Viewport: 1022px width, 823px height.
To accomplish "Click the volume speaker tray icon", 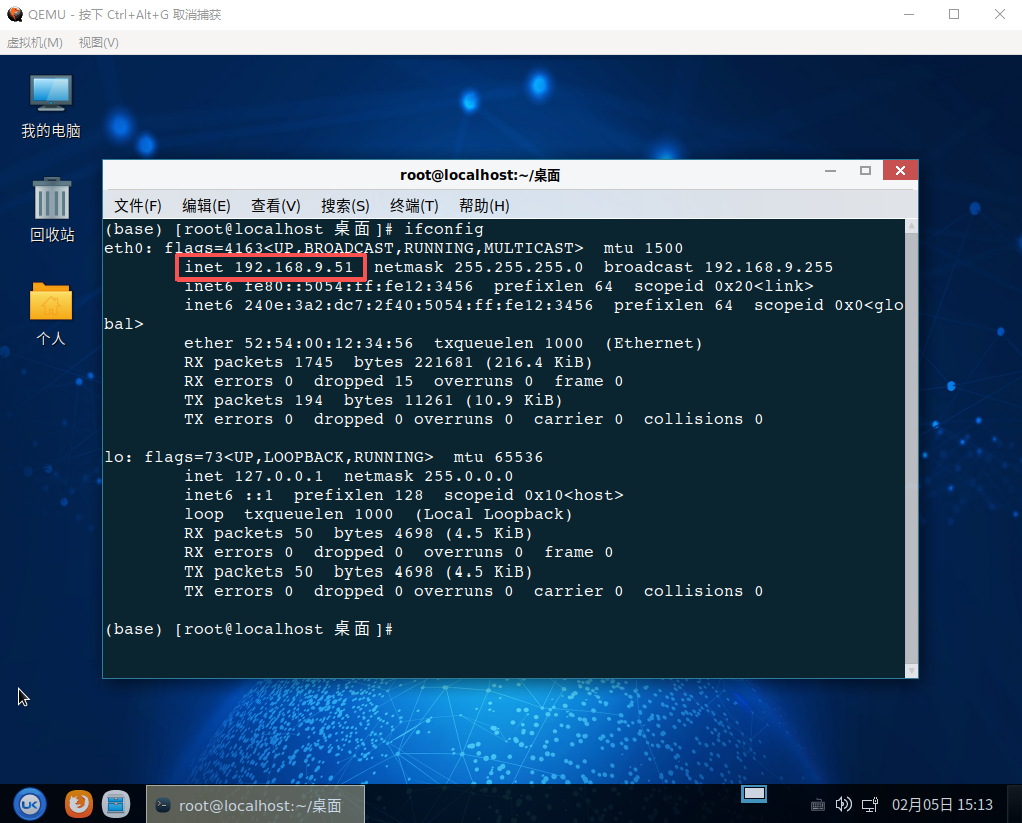I will 843,804.
